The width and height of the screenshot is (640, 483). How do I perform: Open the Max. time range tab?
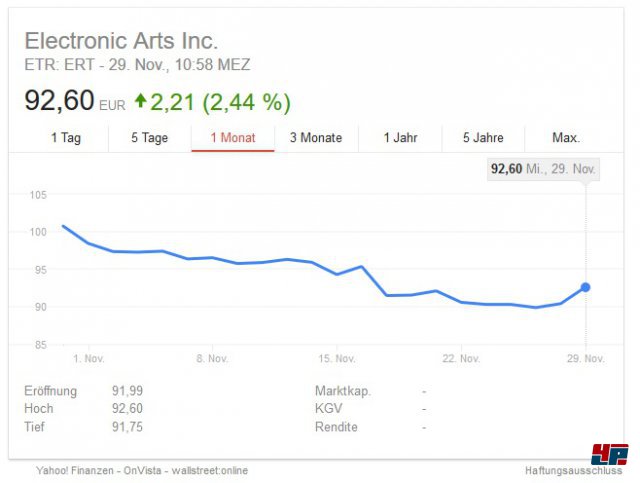(x=566, y=138)
